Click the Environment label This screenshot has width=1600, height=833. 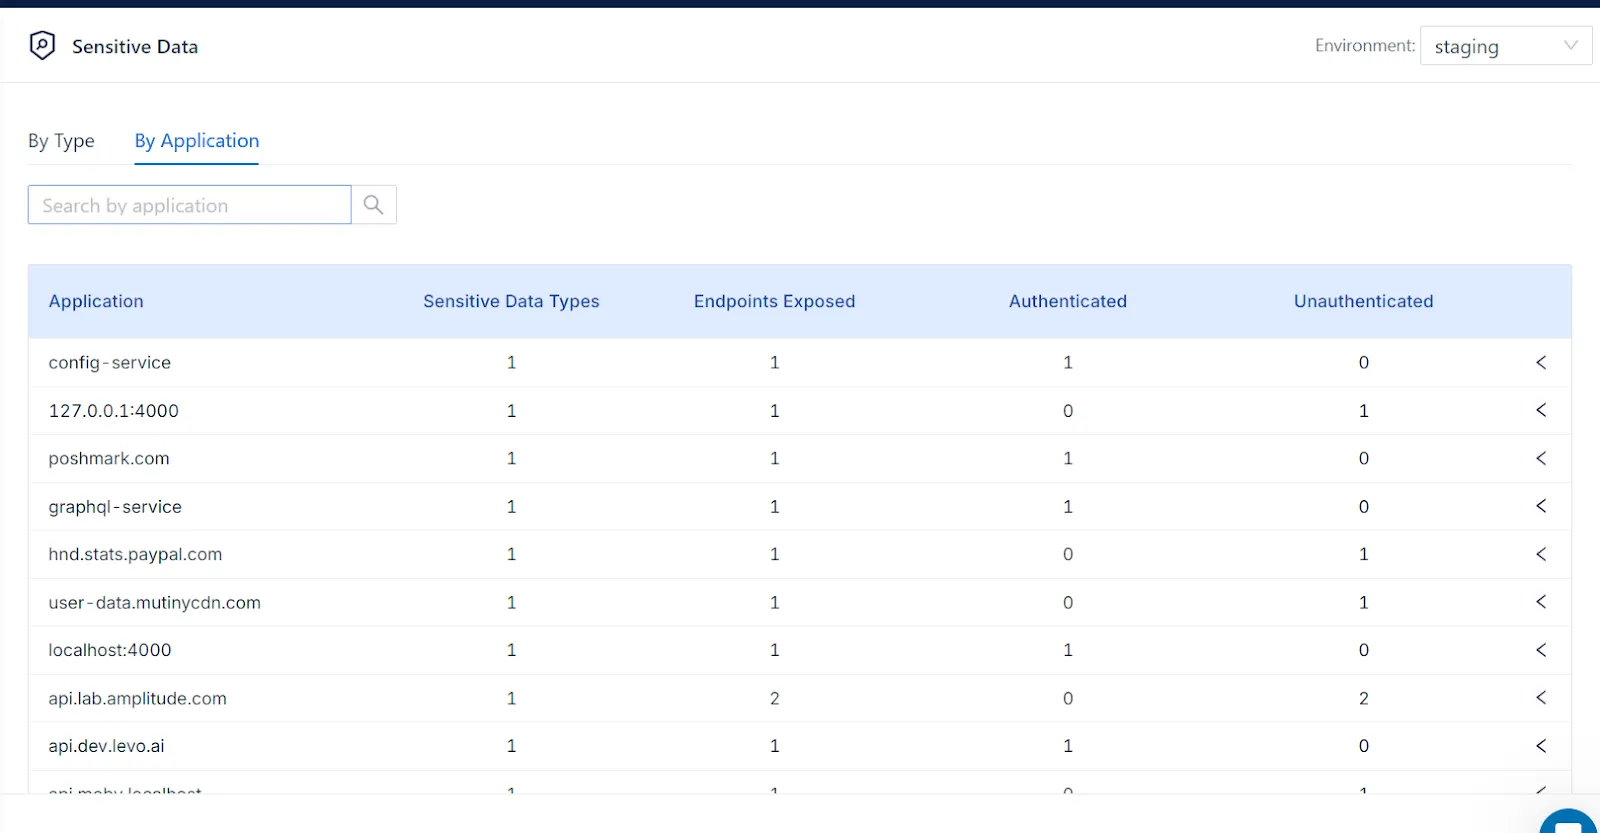pos(1365,46)
